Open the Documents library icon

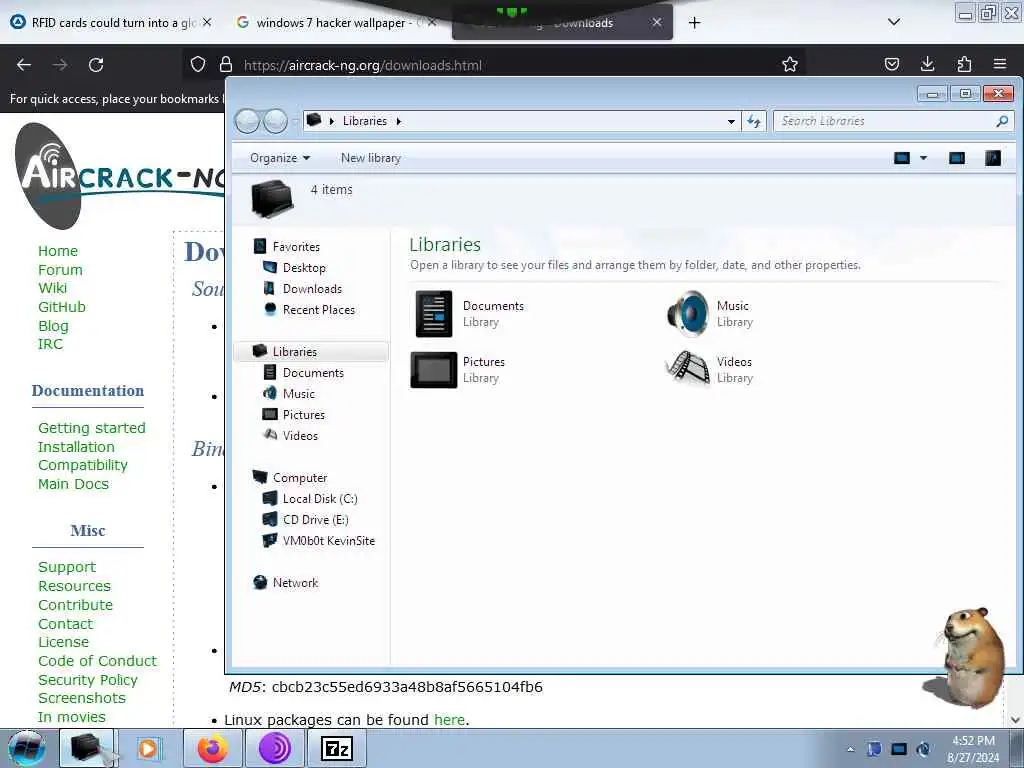click(x=434, y=314)
